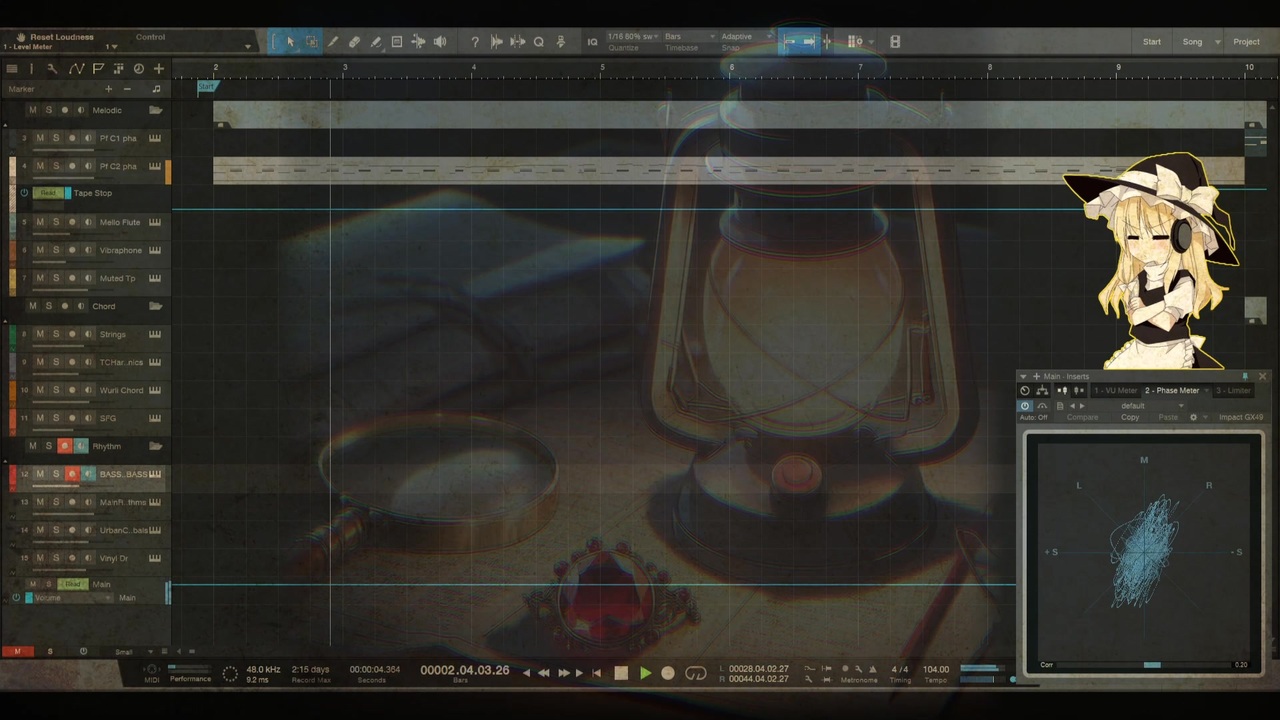The width and height of the screenshot is (1280, 720).
Task: Show automation with the curve icon
Action: coord(76,69)
